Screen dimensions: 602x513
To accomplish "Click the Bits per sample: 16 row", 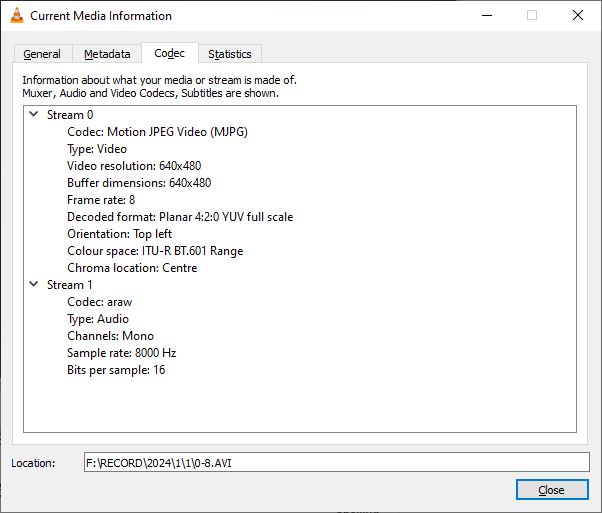I will [116, 370].
